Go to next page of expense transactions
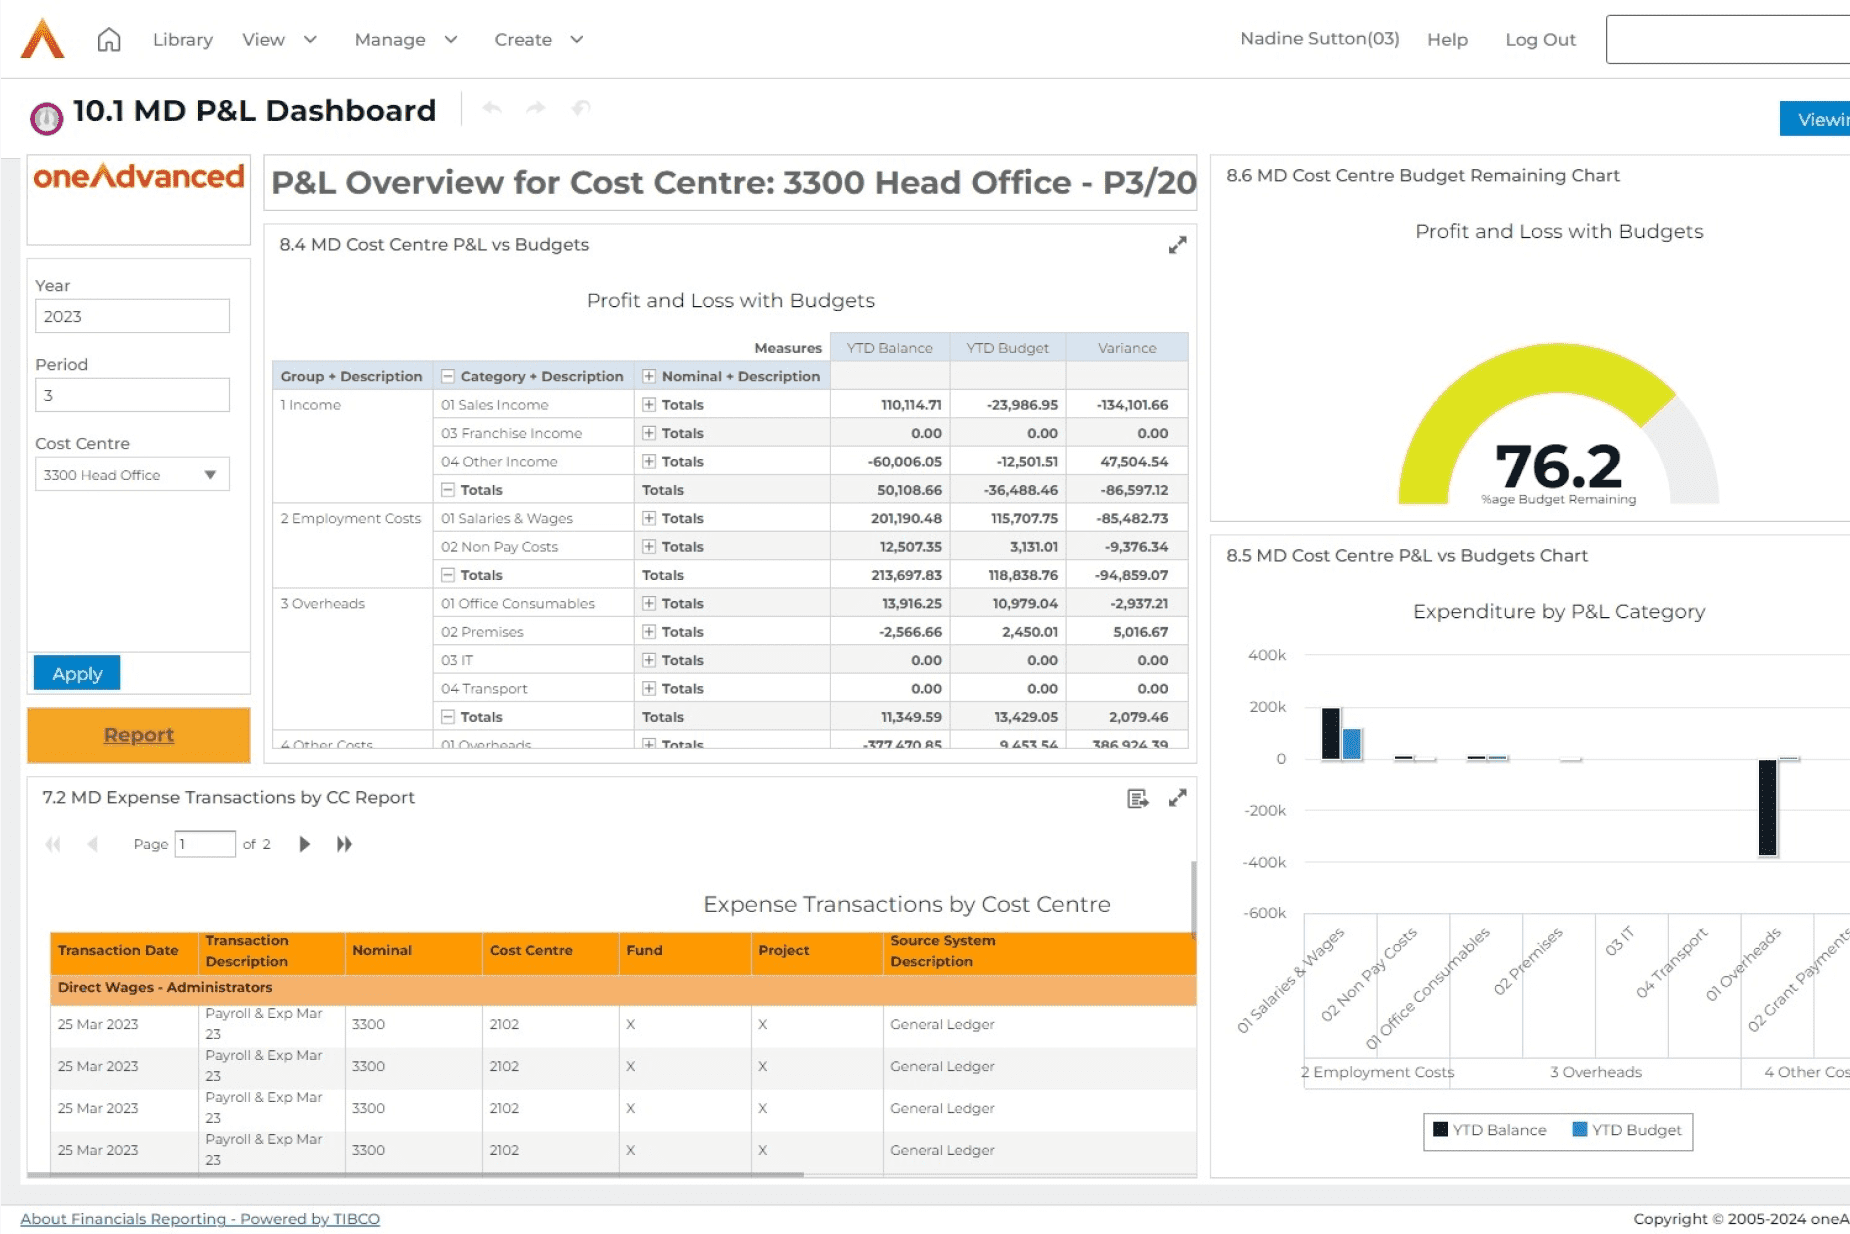The image size is (1850, 1234). click(x=304, y=843)
